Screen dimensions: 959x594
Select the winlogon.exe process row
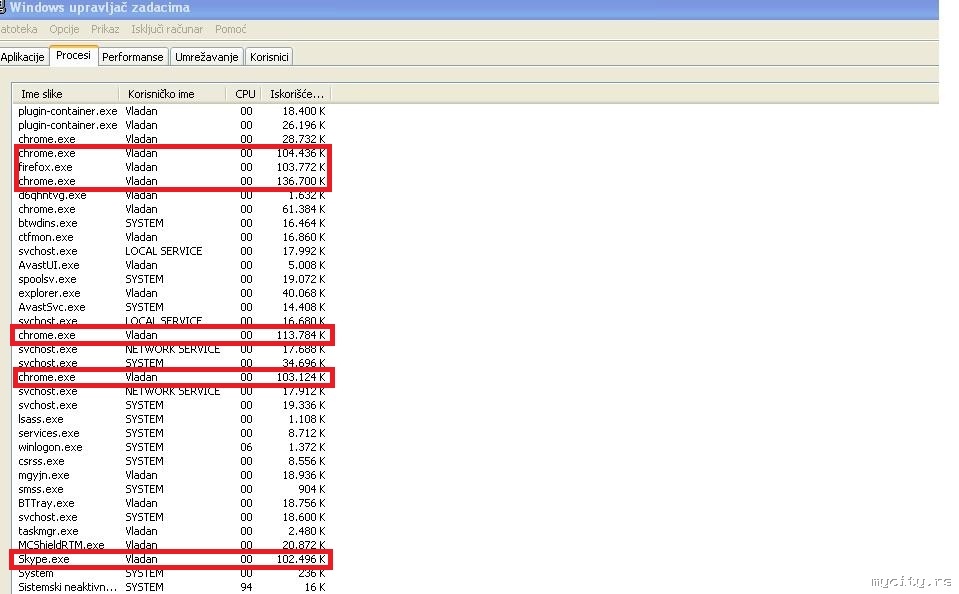171,448
